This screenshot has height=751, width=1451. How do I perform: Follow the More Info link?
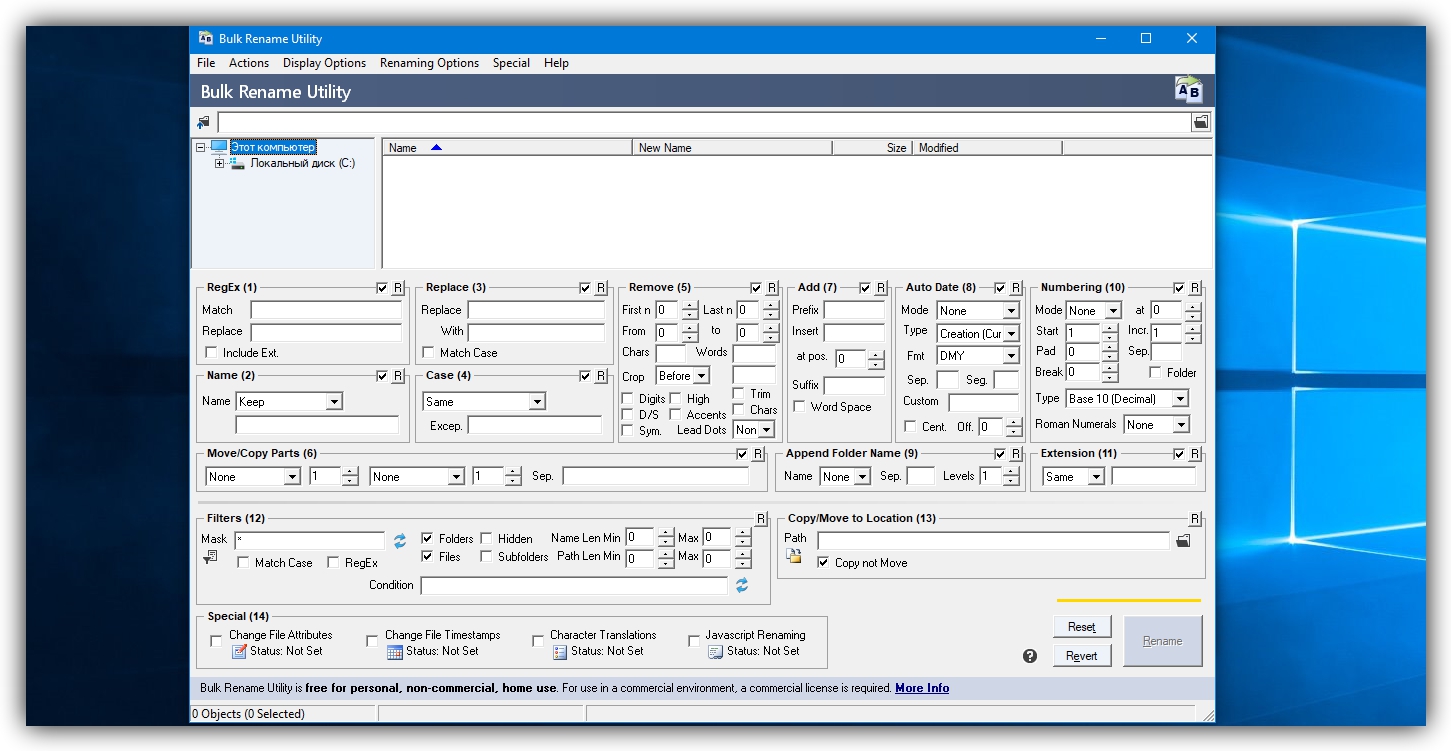pyautogui.click(x=921, y=688)
